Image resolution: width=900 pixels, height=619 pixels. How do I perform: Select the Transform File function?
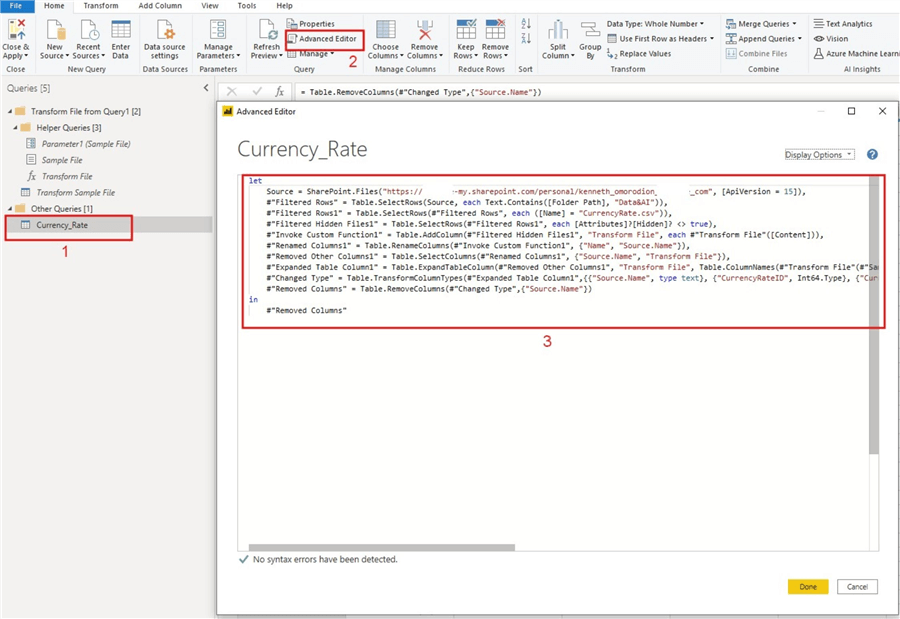click(67, 176)
